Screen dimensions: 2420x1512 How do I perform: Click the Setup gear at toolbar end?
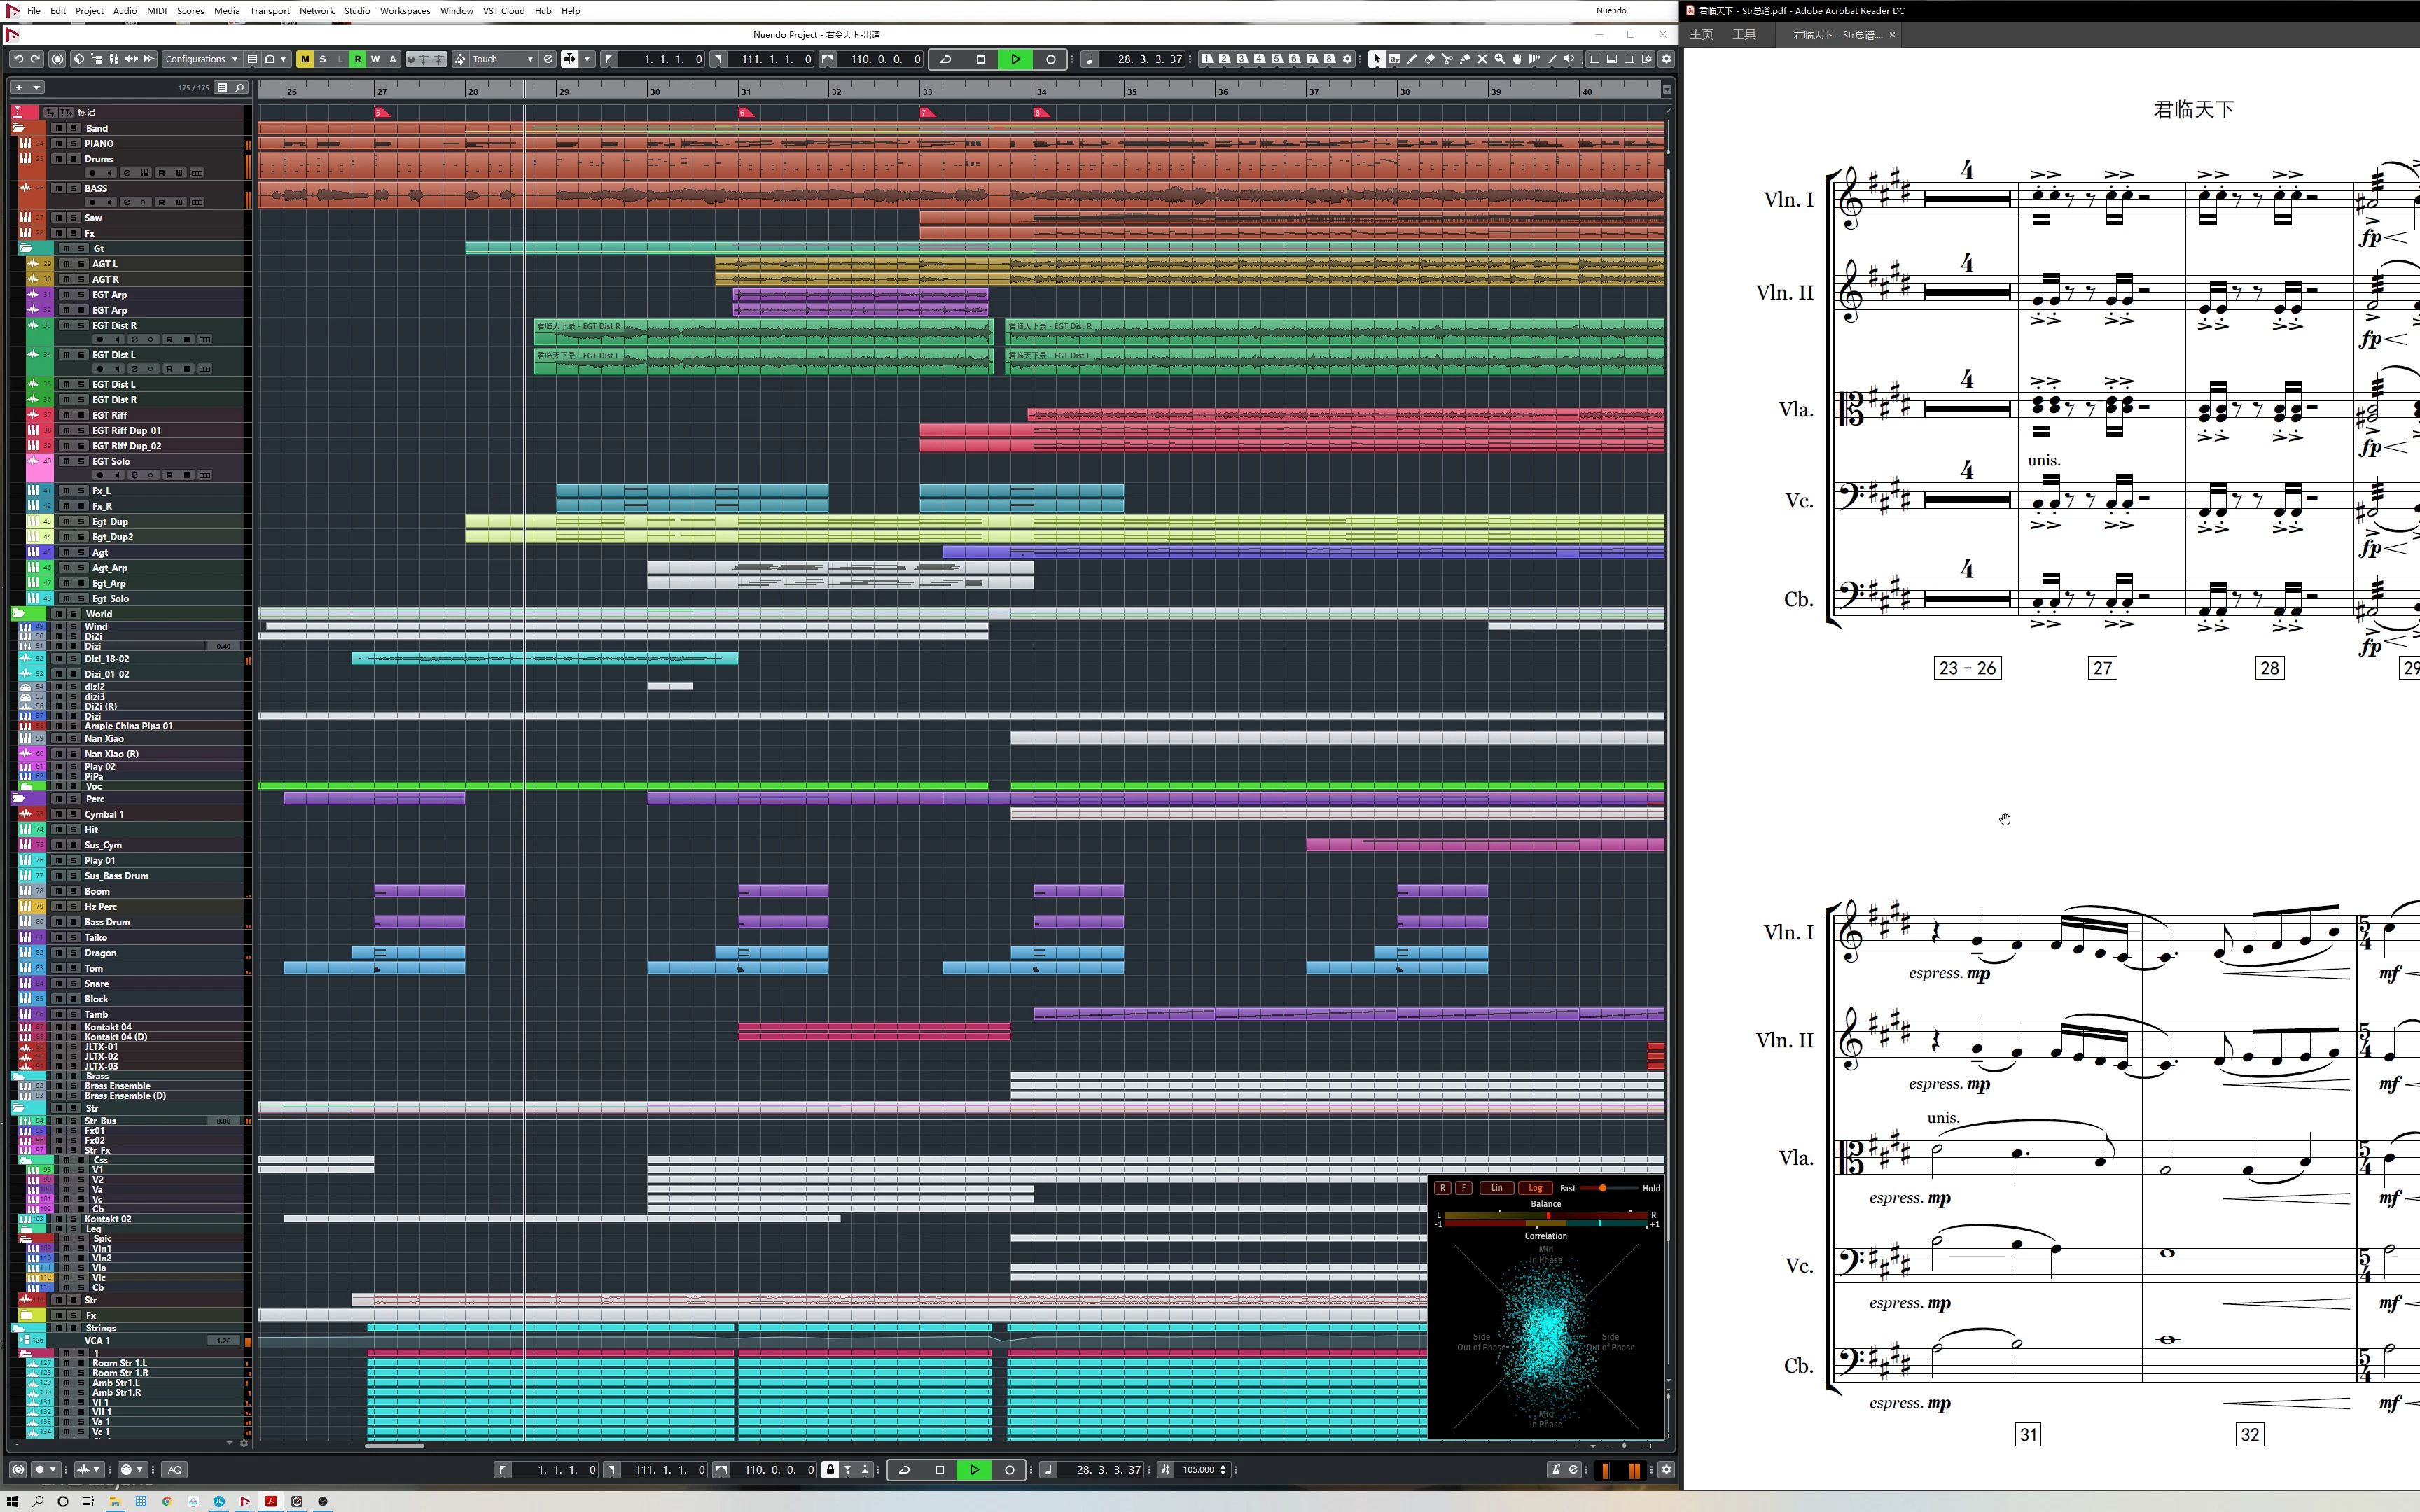point(1666,59)
